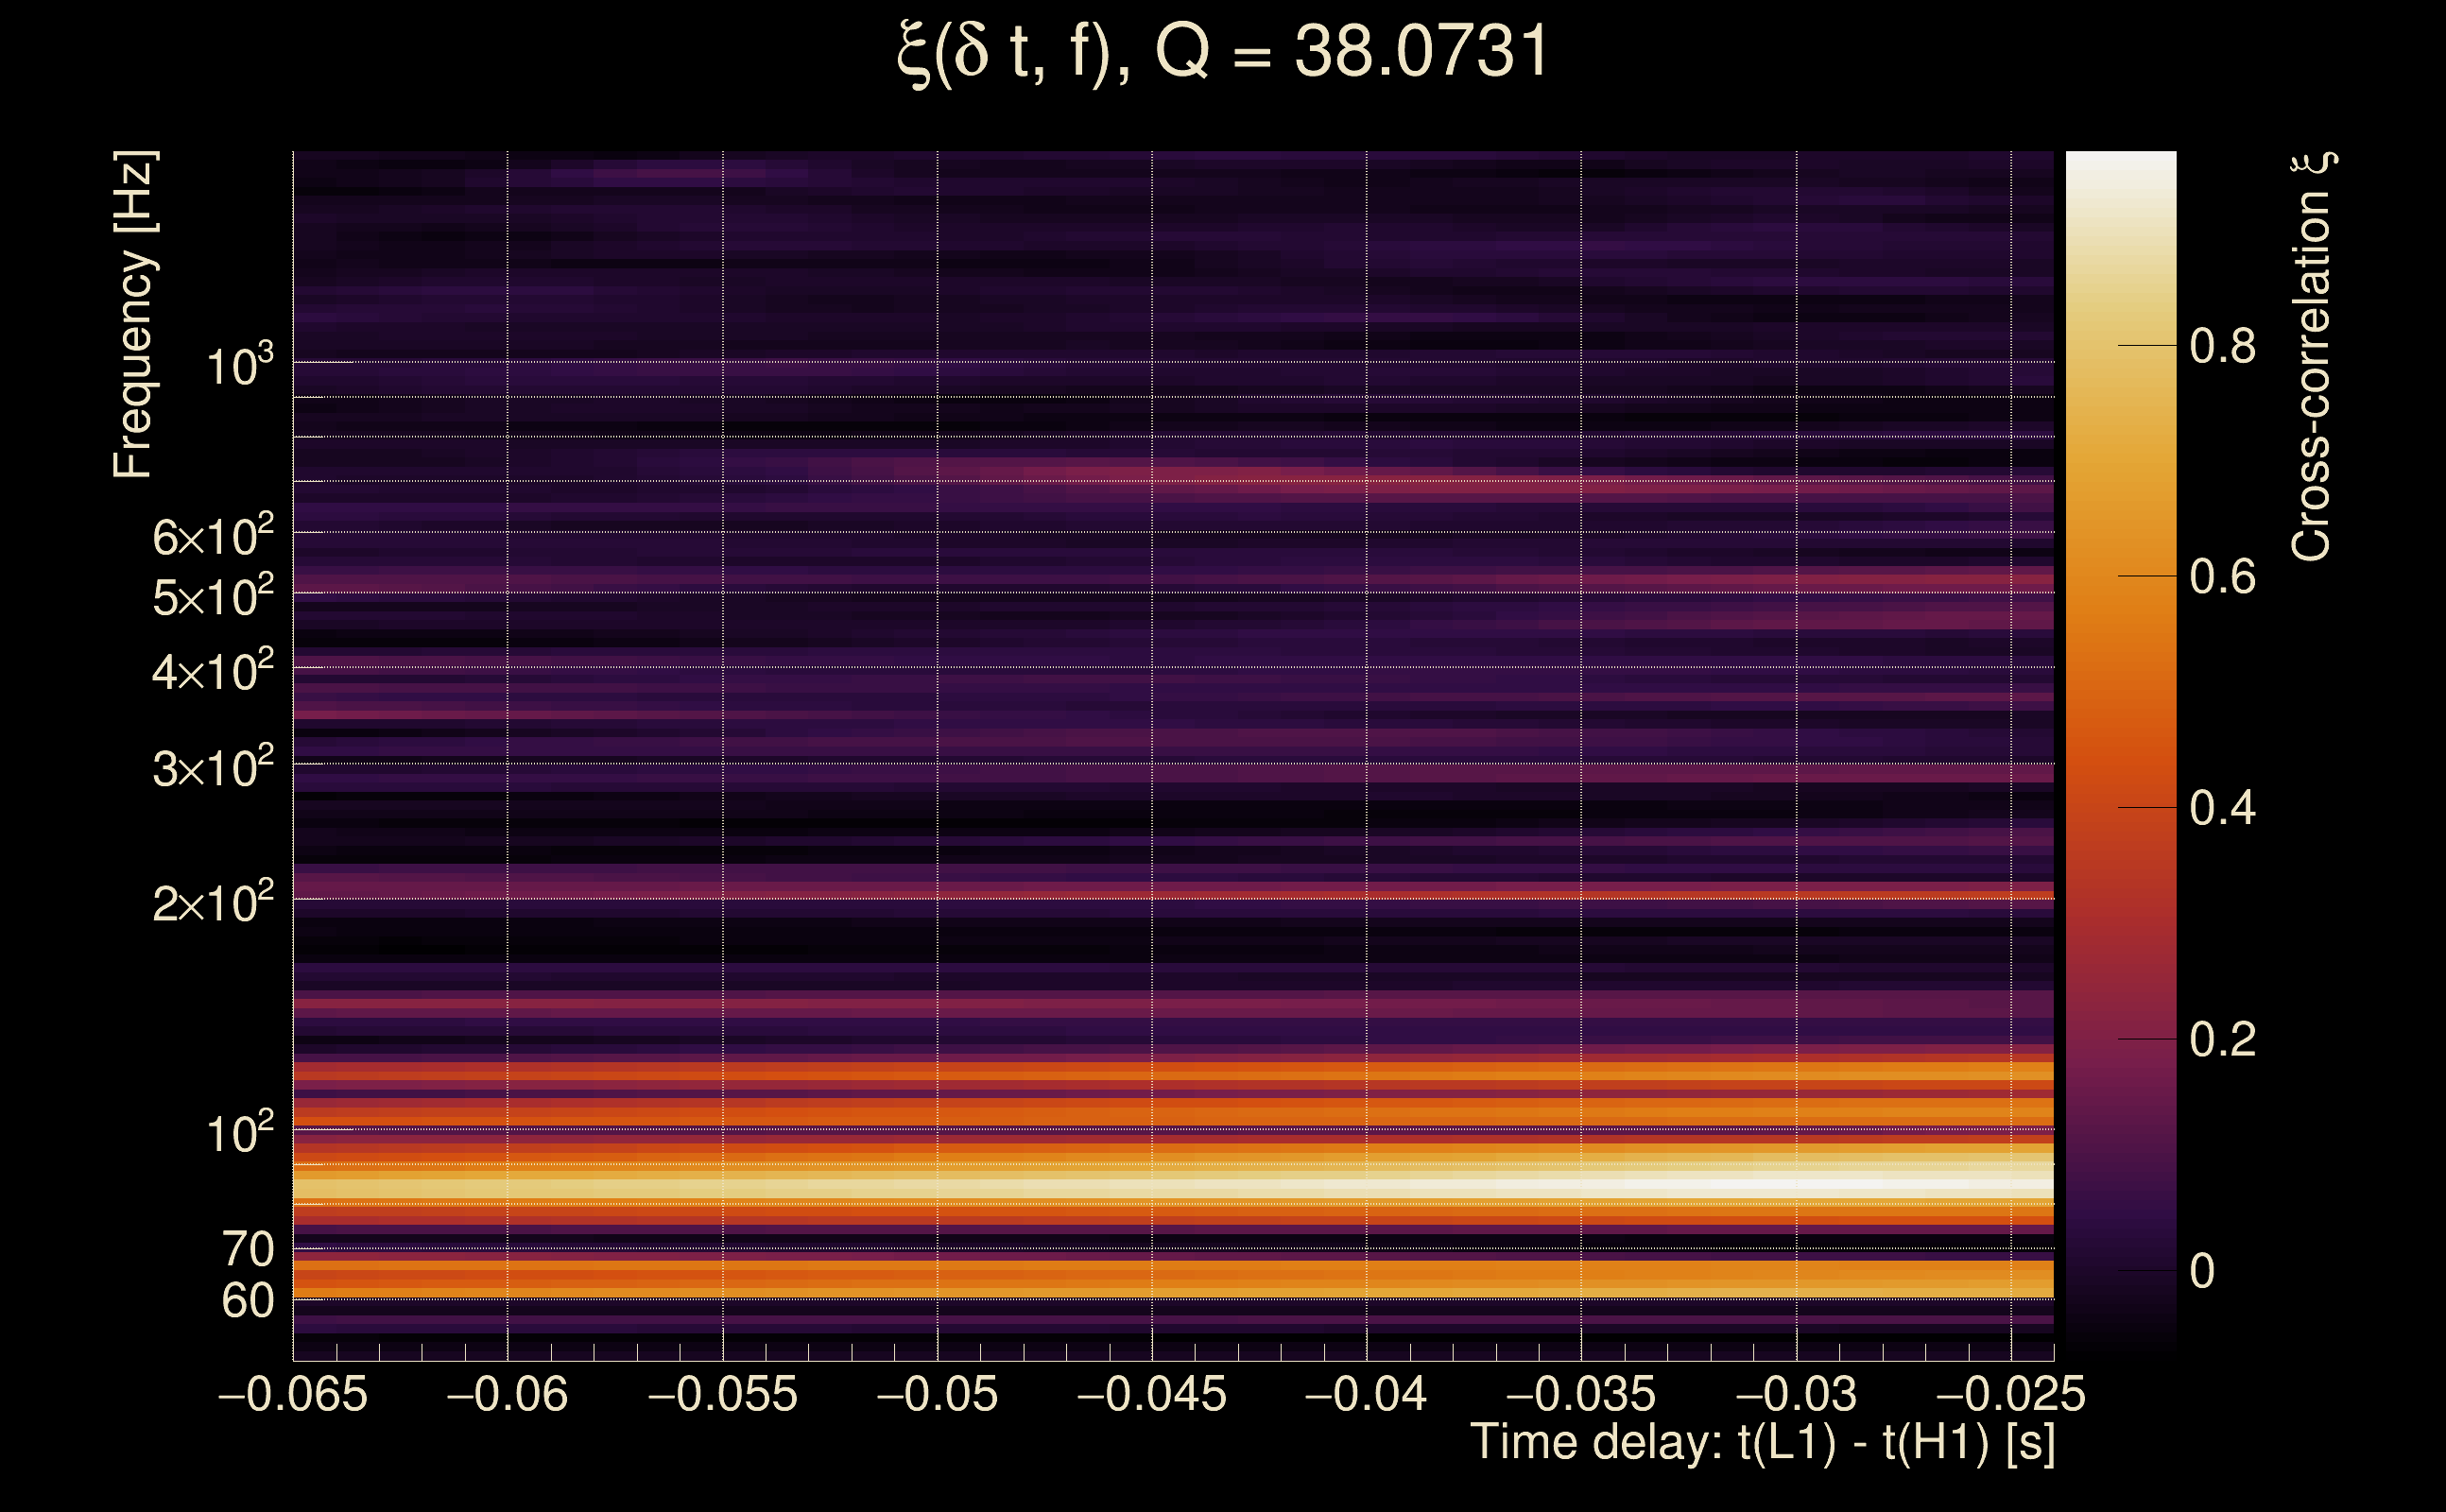Click the Frequency [Hz] y-axis label
2446x1512 pixels.
click(x=134, y=315)
